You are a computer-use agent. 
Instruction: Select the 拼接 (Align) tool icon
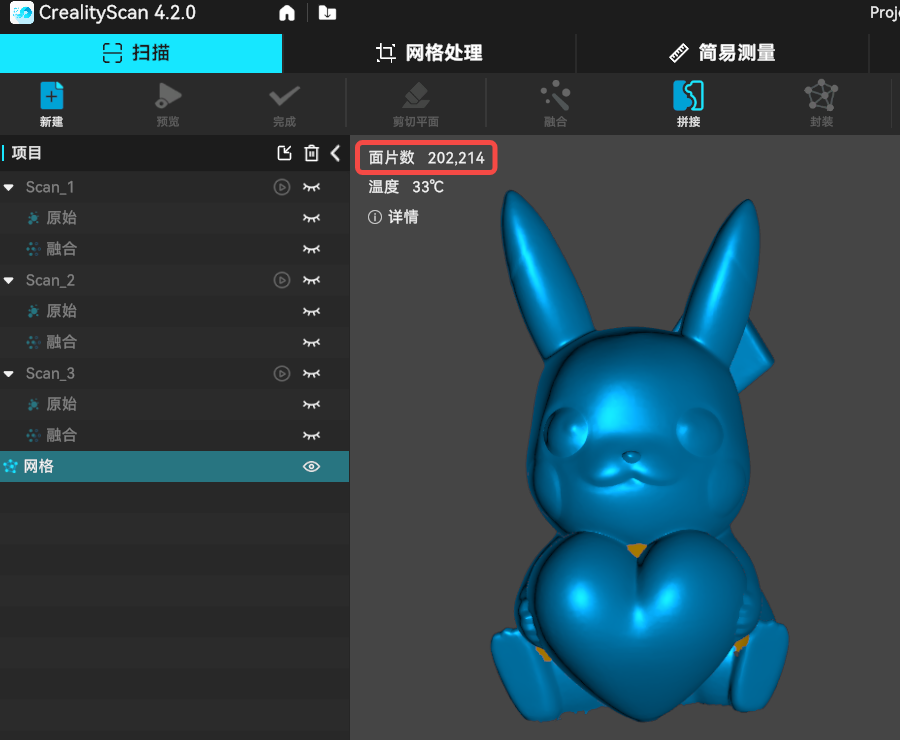pos(688,97)
